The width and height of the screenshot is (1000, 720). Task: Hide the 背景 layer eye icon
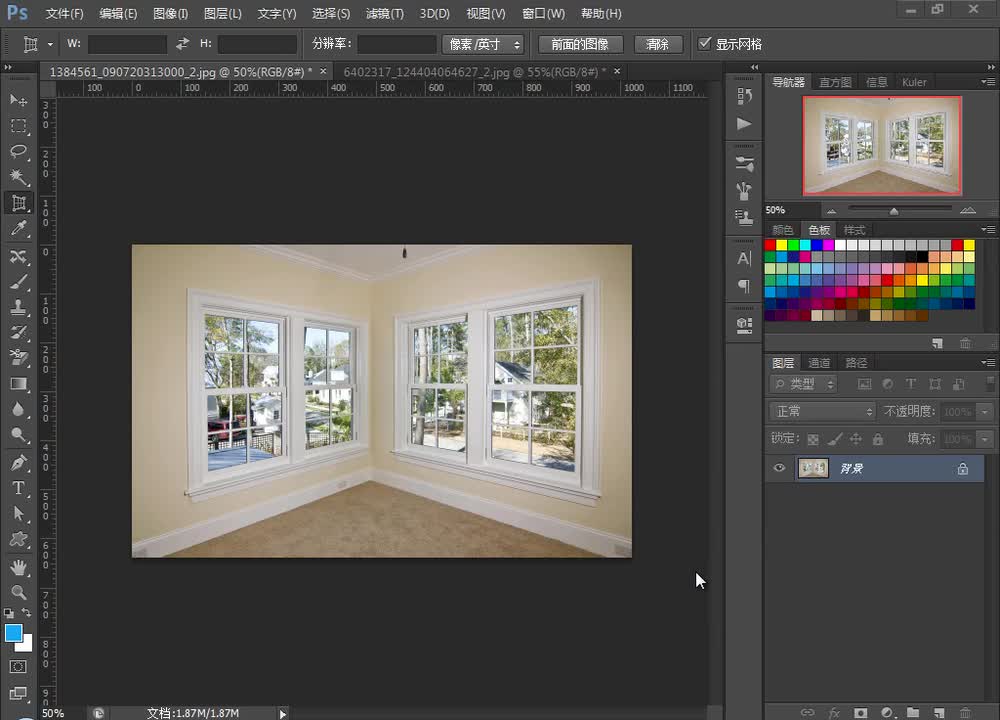pos(779,468)
